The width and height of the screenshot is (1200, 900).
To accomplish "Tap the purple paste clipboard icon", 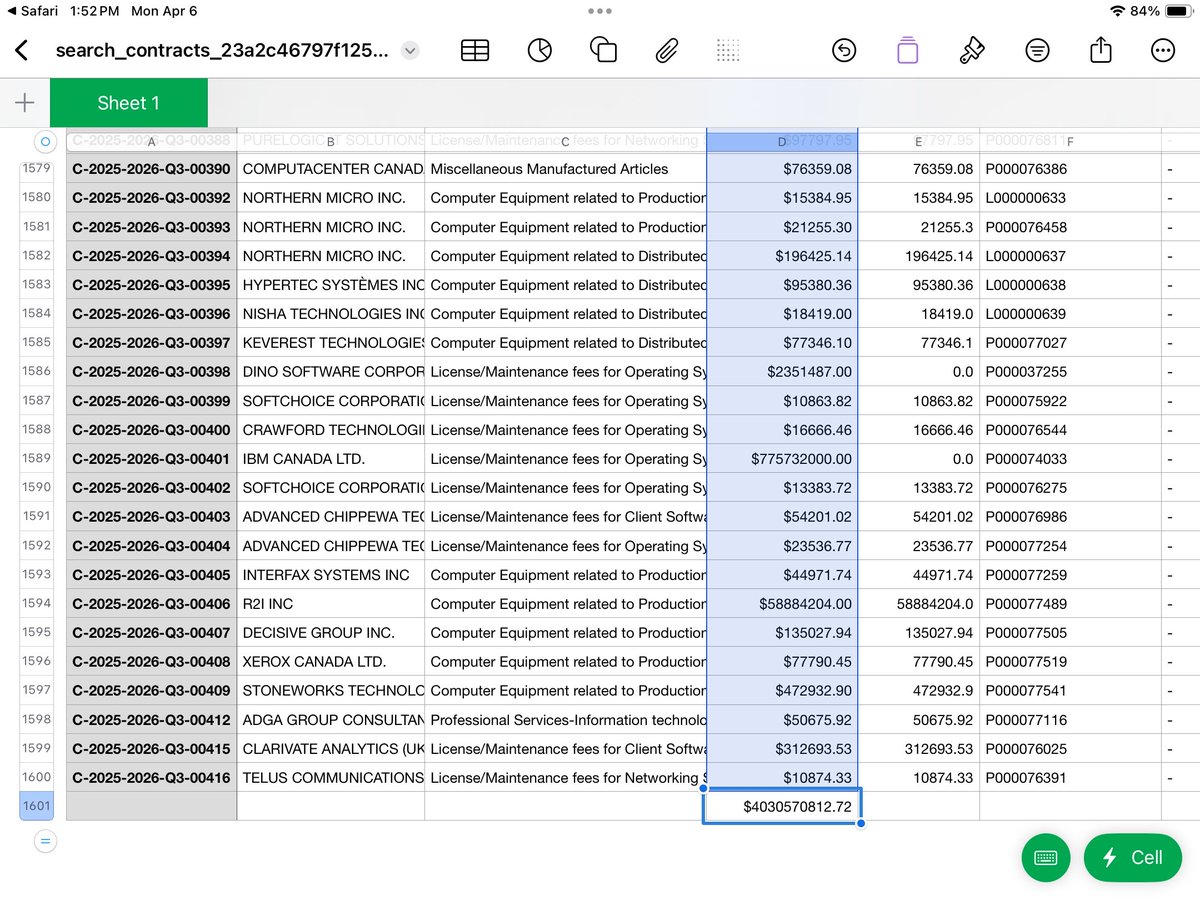I will pyautogui.click(x=907, y=50).
